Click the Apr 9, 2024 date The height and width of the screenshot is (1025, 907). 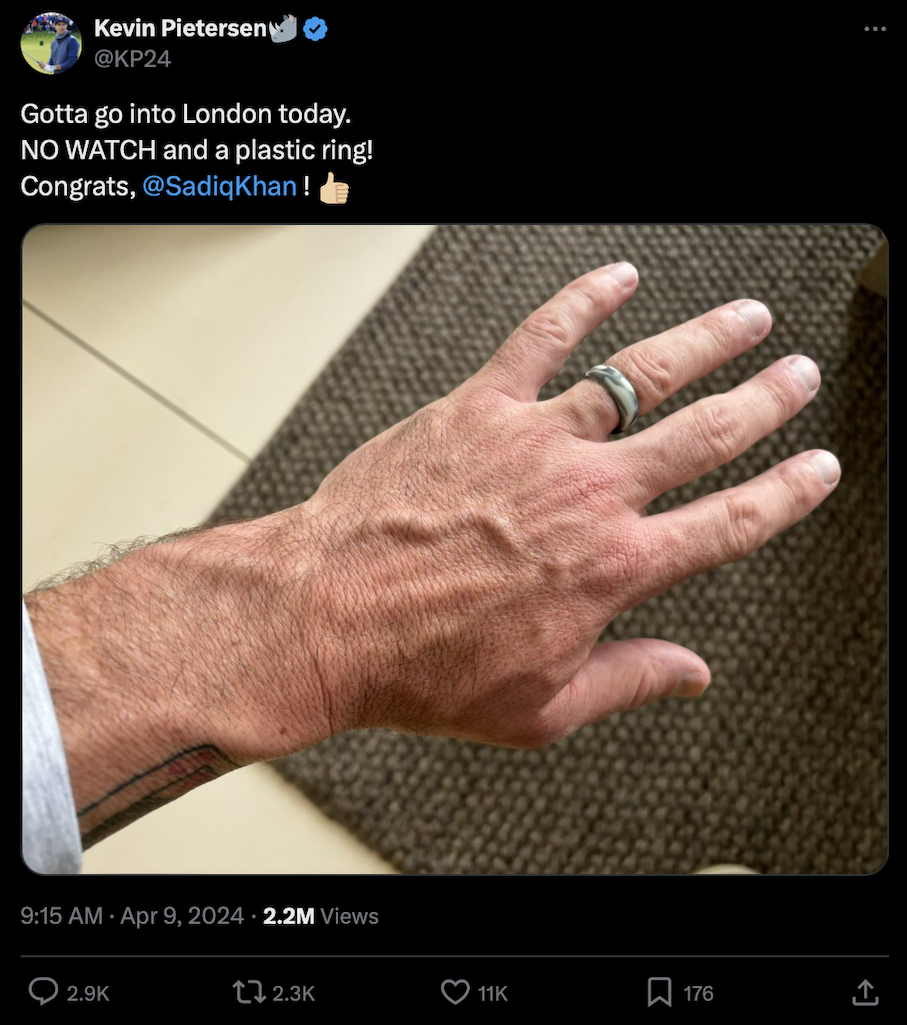[182, 916]
